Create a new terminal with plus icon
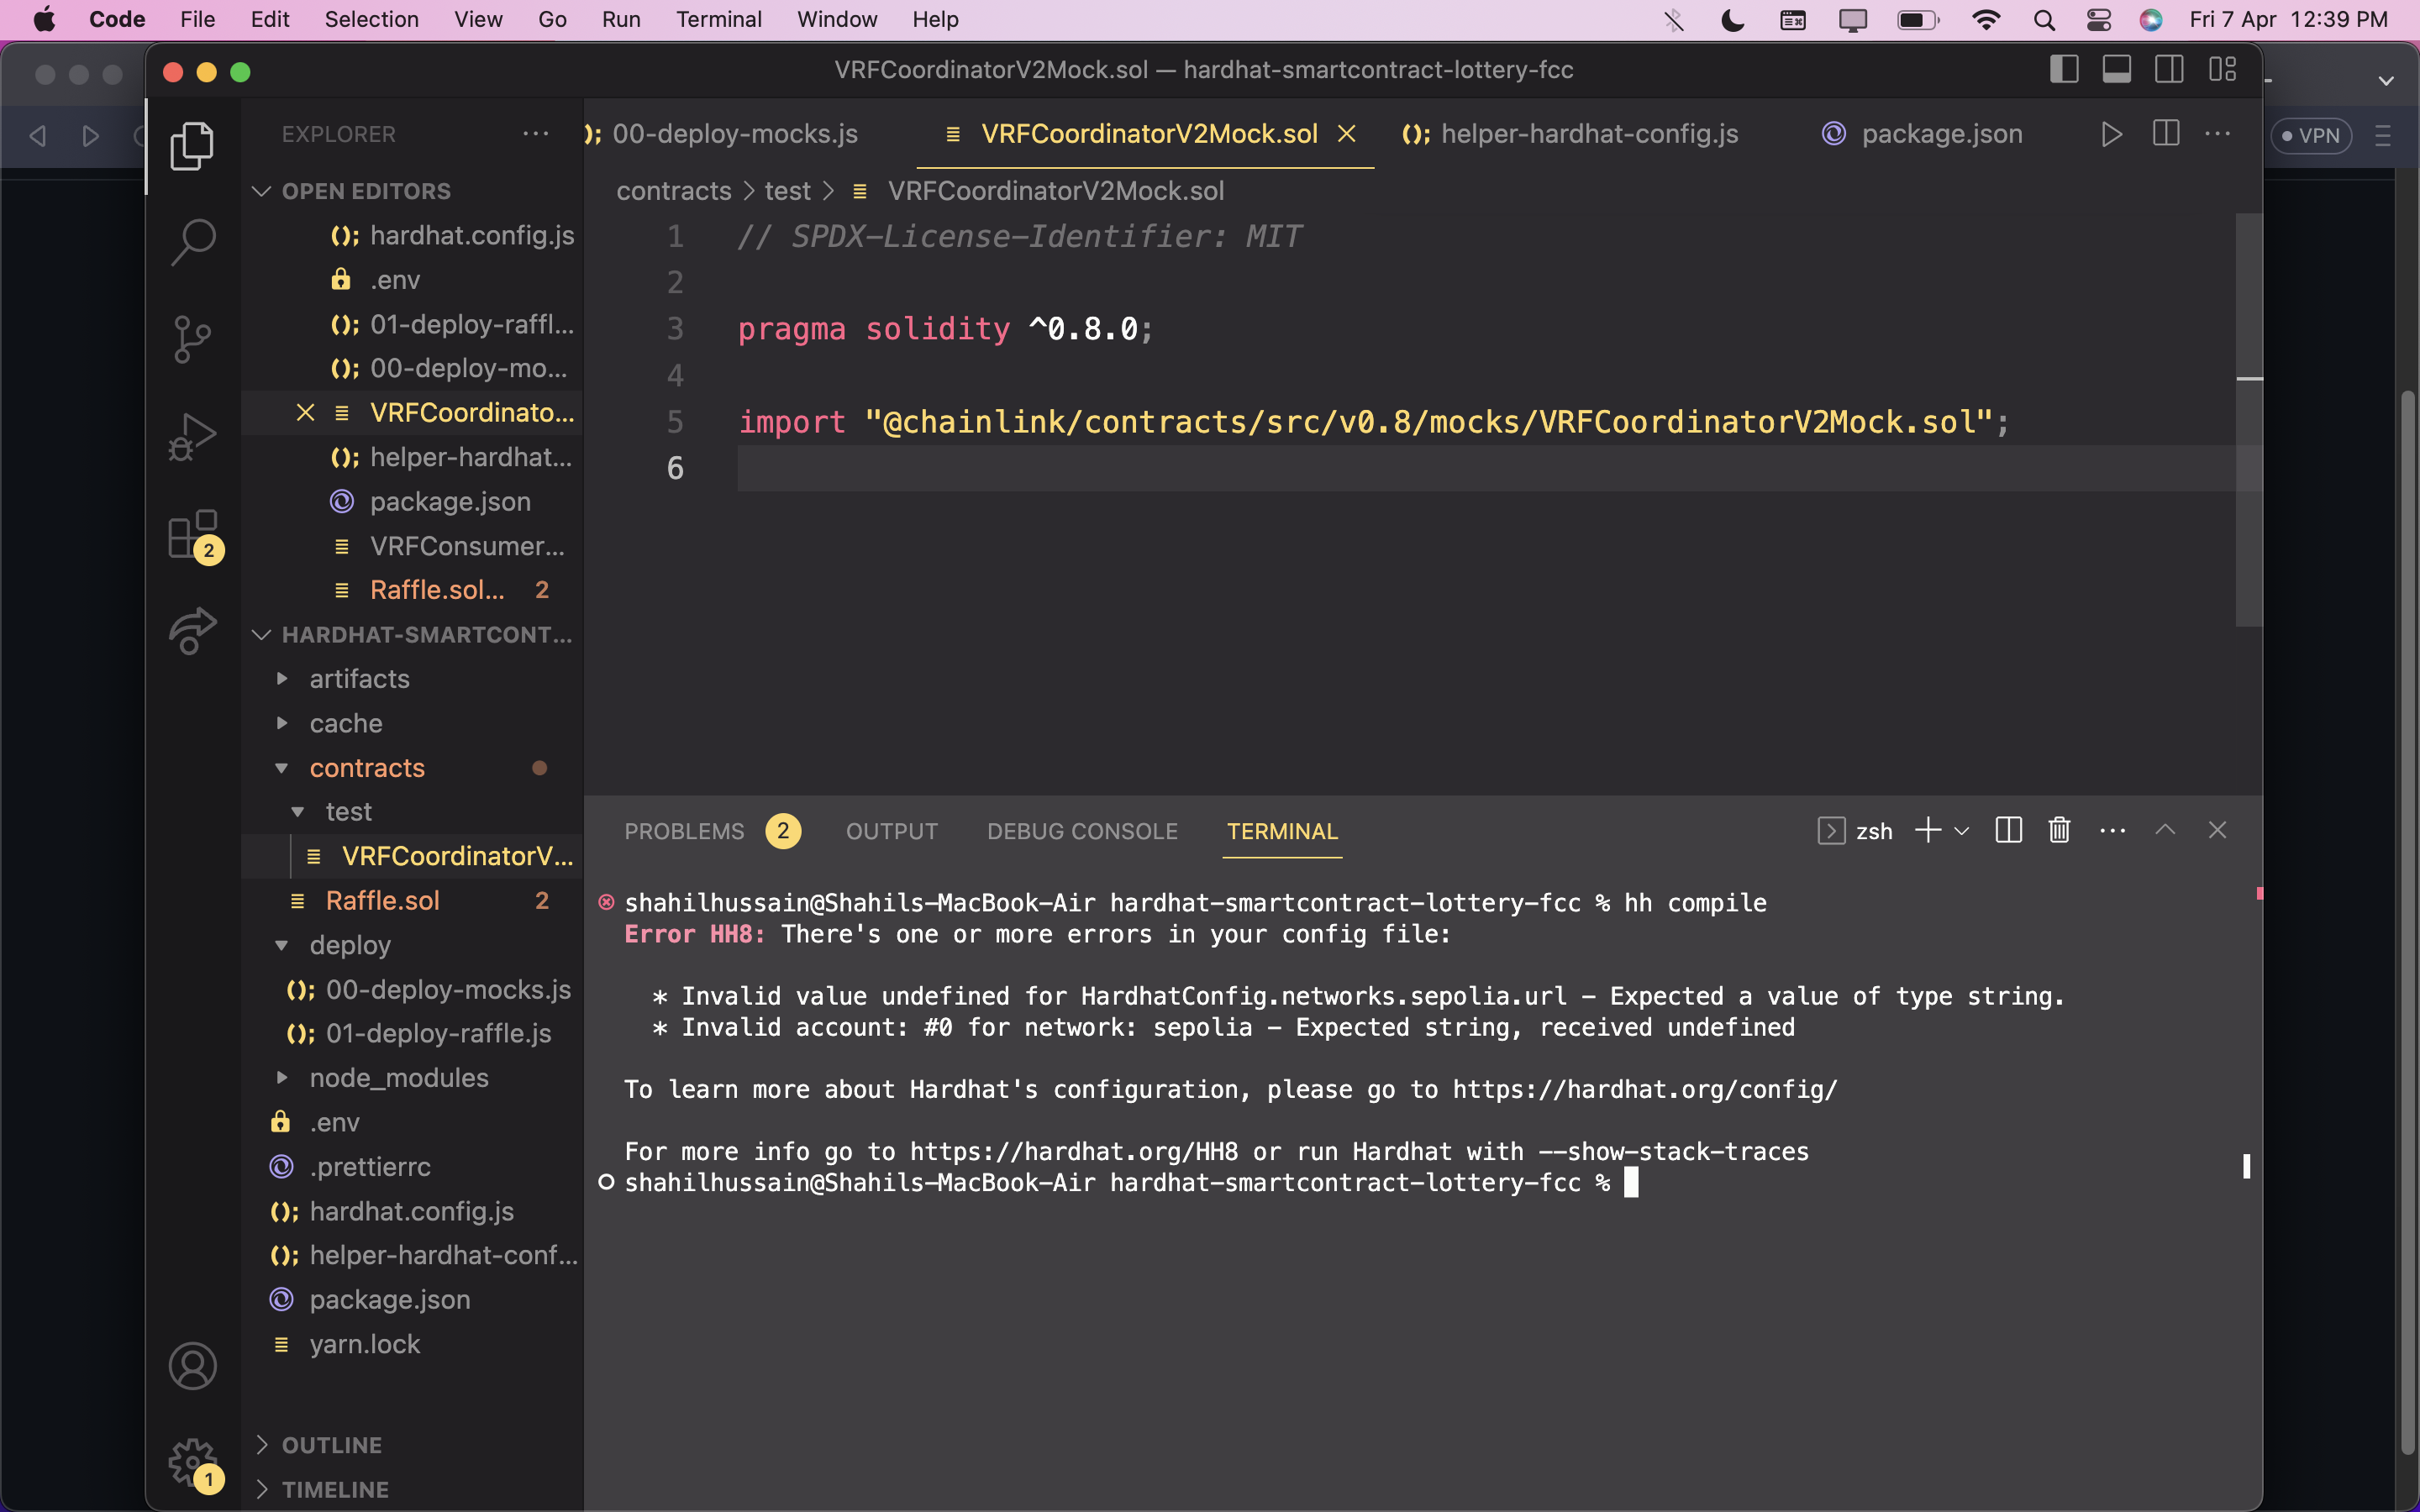The width and height of the screenshot is (2420, 1512). tap(1928, 830)
